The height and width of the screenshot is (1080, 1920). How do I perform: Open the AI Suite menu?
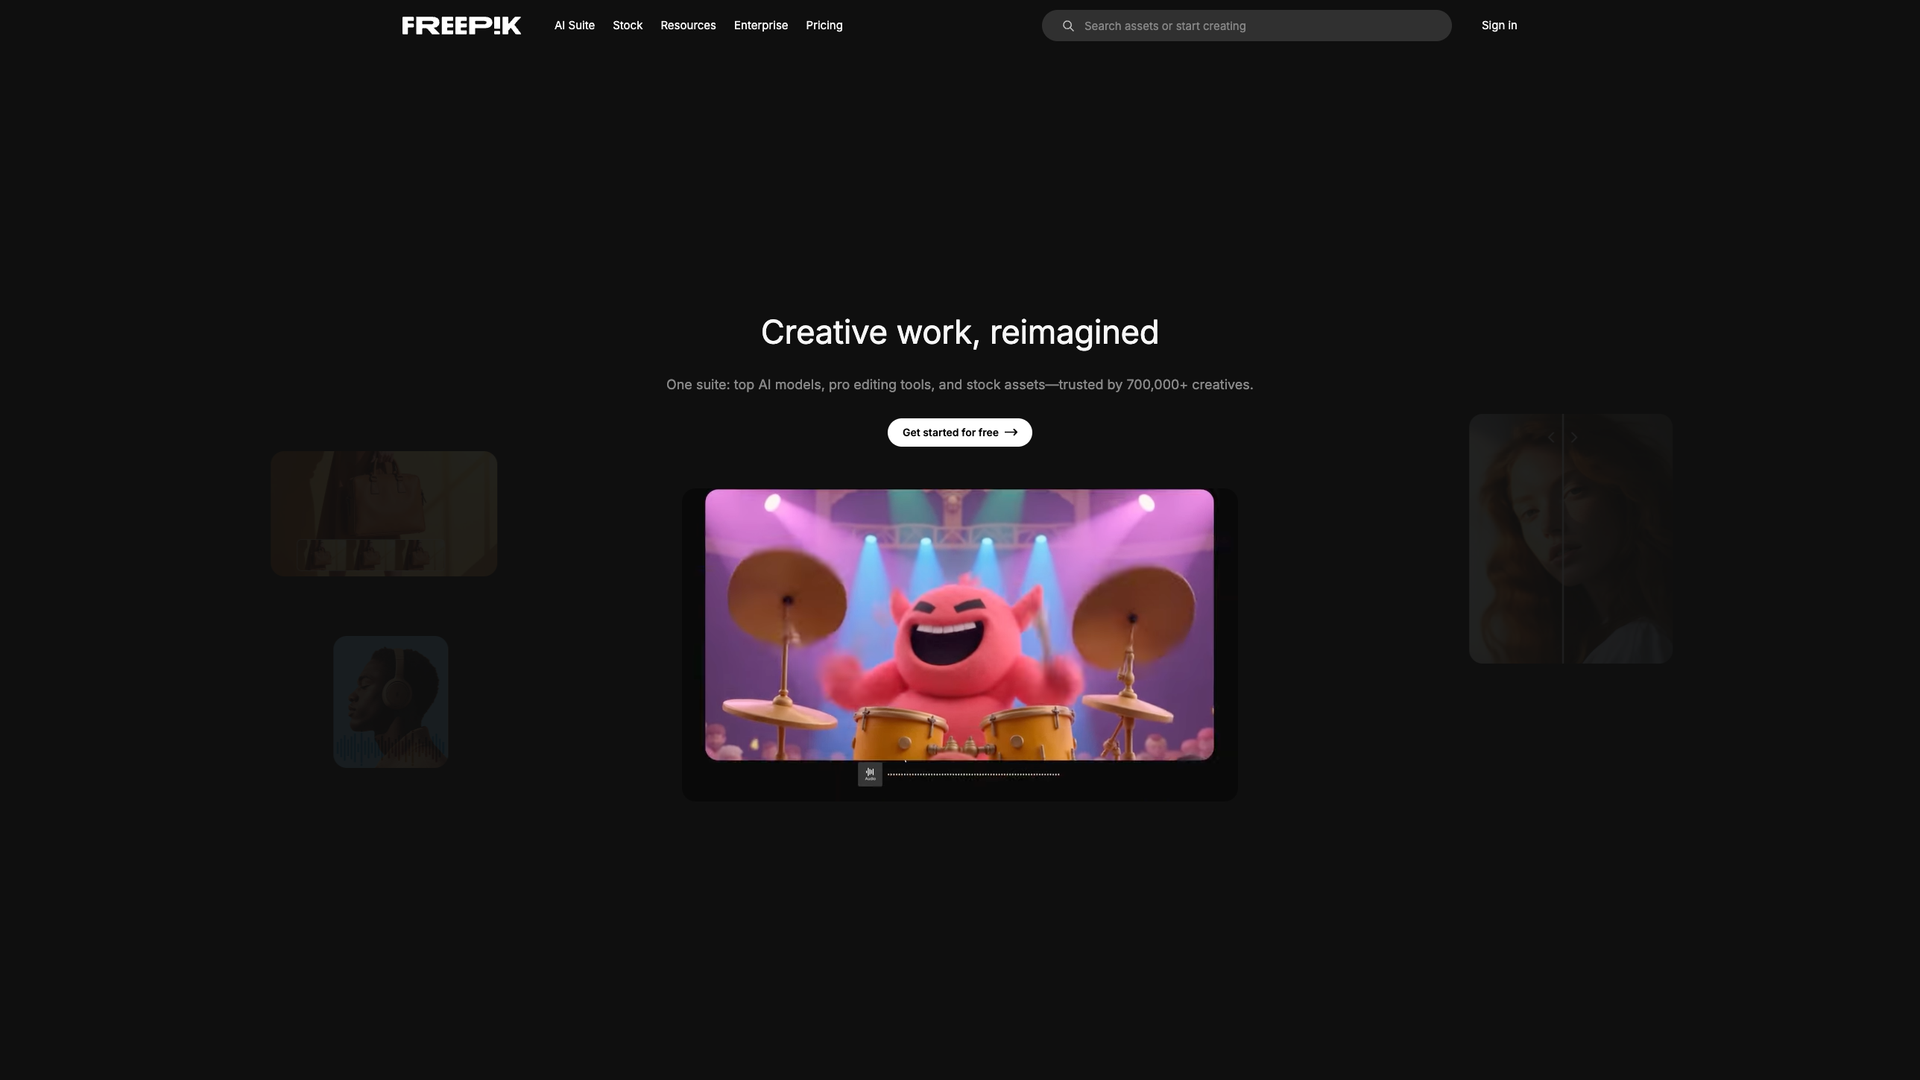click(x=574, y=25)
